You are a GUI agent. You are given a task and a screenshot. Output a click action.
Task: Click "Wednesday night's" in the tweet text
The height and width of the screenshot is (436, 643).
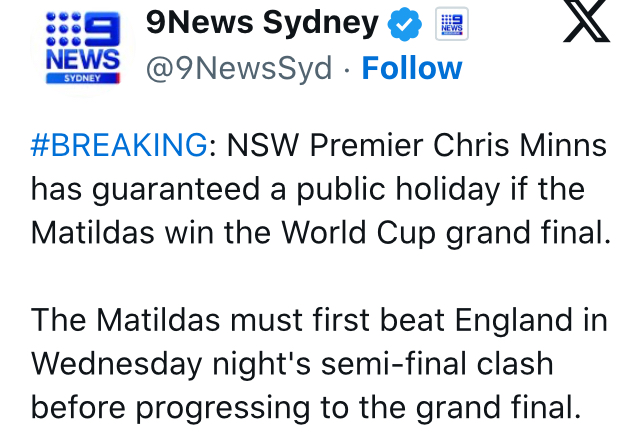[x=154, y=363]
